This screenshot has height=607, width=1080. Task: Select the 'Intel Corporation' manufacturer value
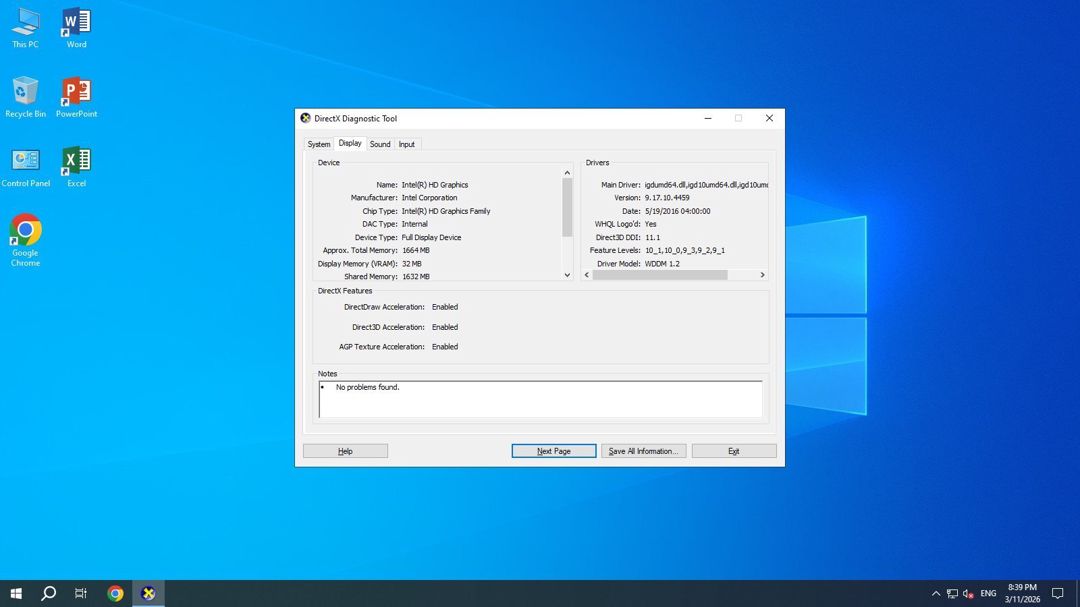[x=429, y=198]
